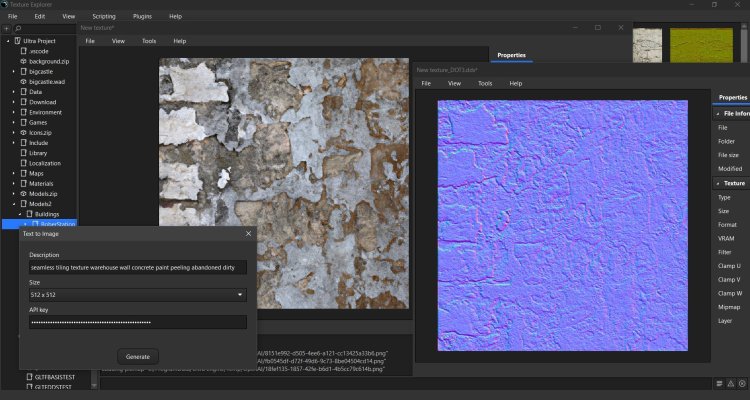Expand the Environment folder
This screenshot has height=400, width=750.
click(13, 112)
